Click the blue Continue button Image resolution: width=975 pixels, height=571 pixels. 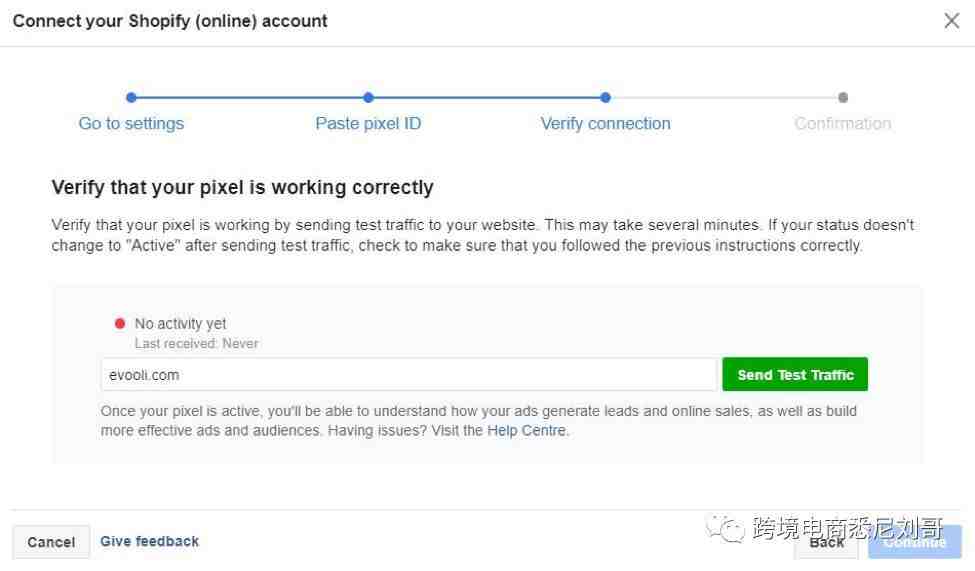coord(915,542)
